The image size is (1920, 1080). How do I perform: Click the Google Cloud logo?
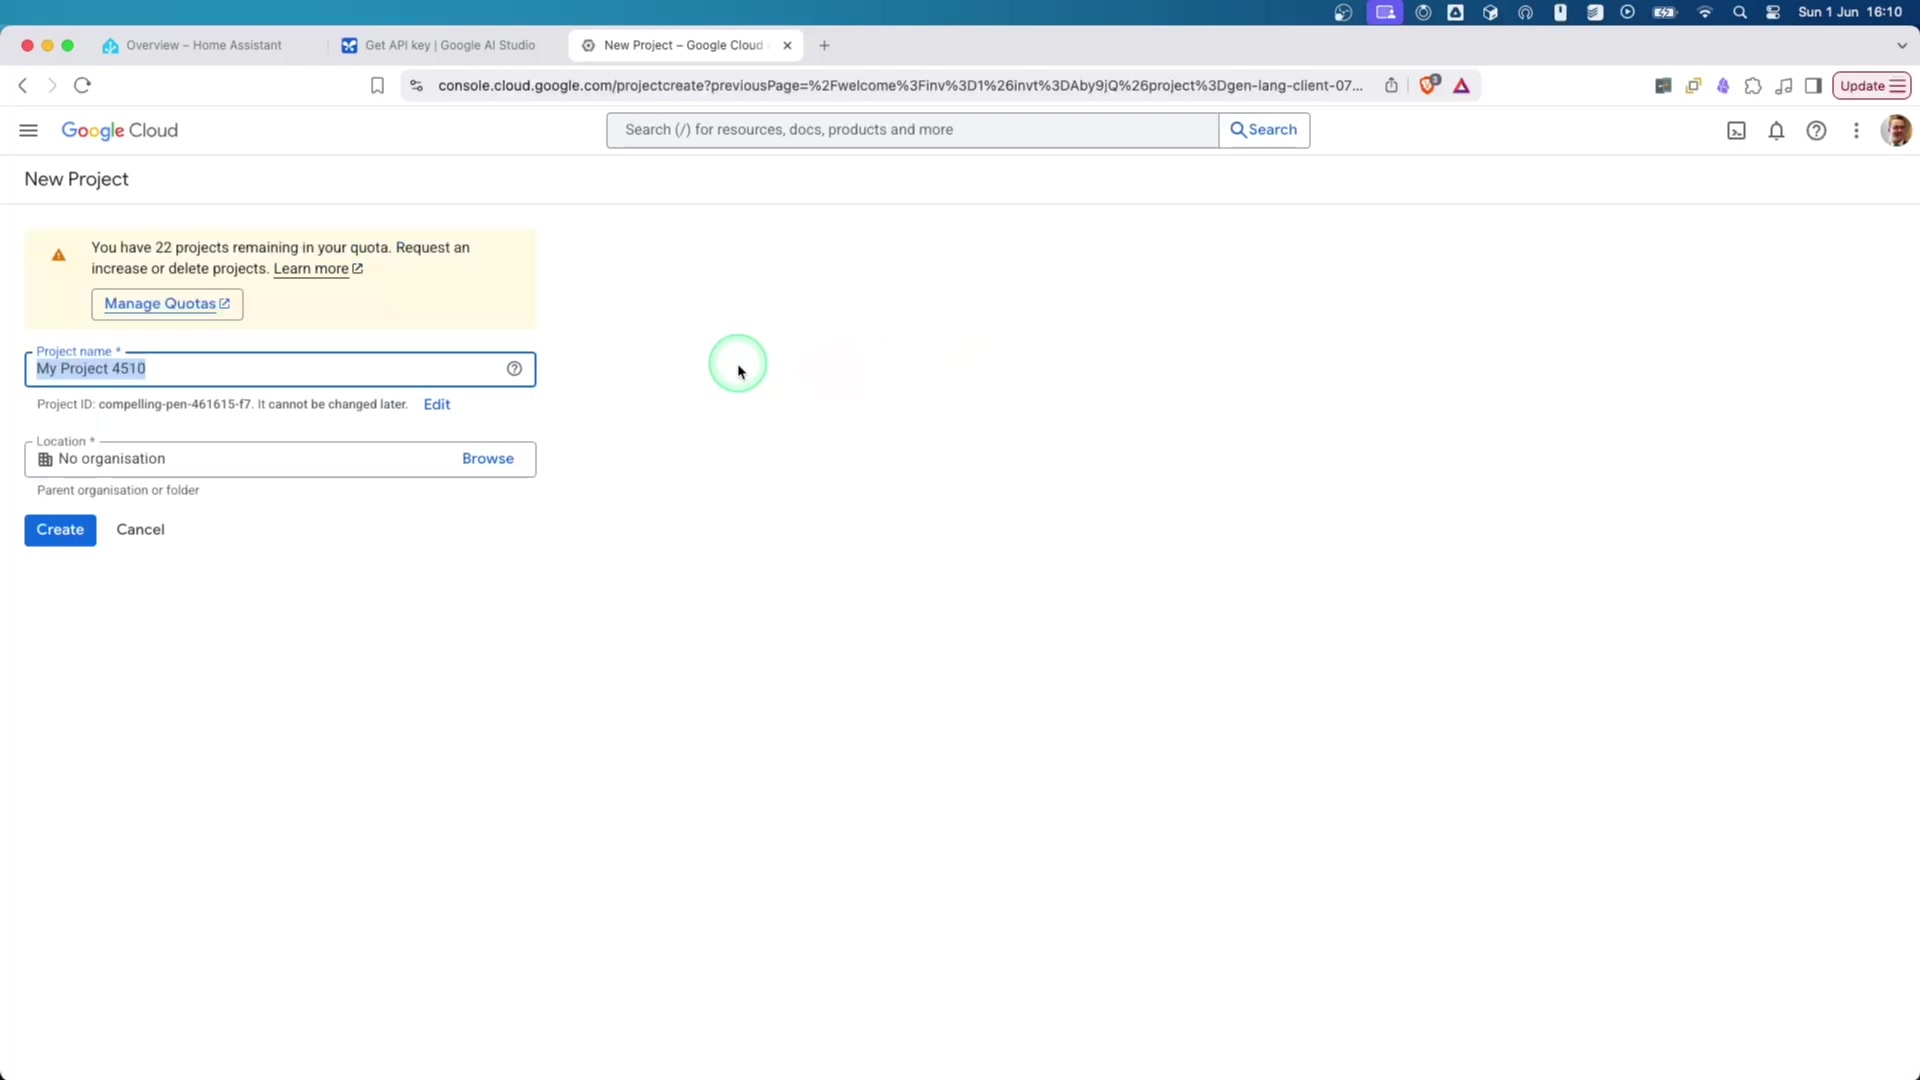[119, 130]
